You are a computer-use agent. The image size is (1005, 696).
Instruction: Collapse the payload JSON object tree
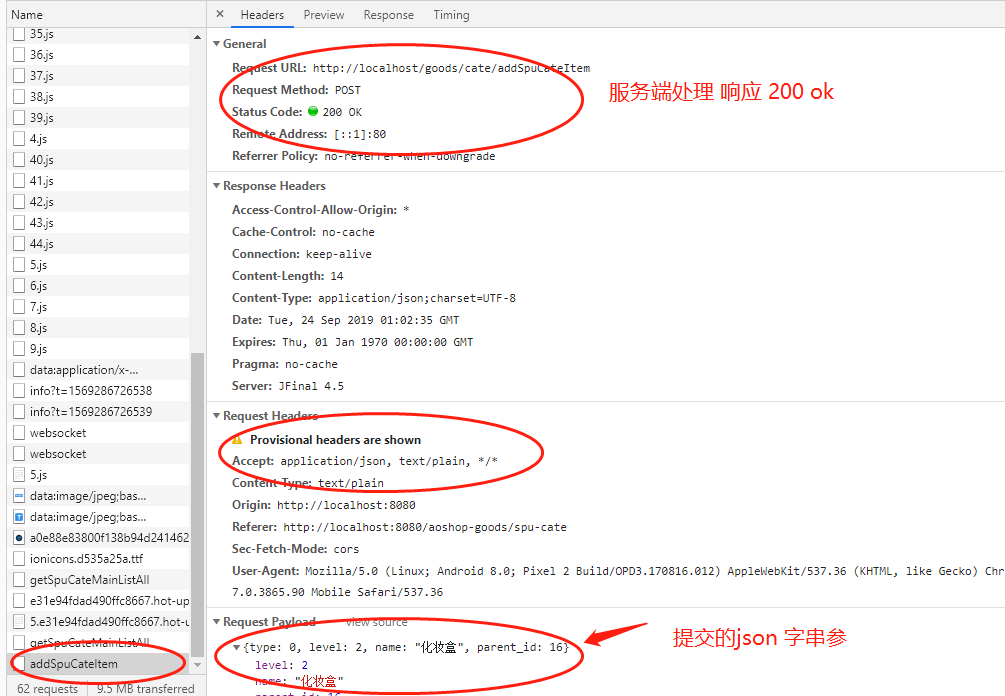pyautogui.click(x=237, y=647)
